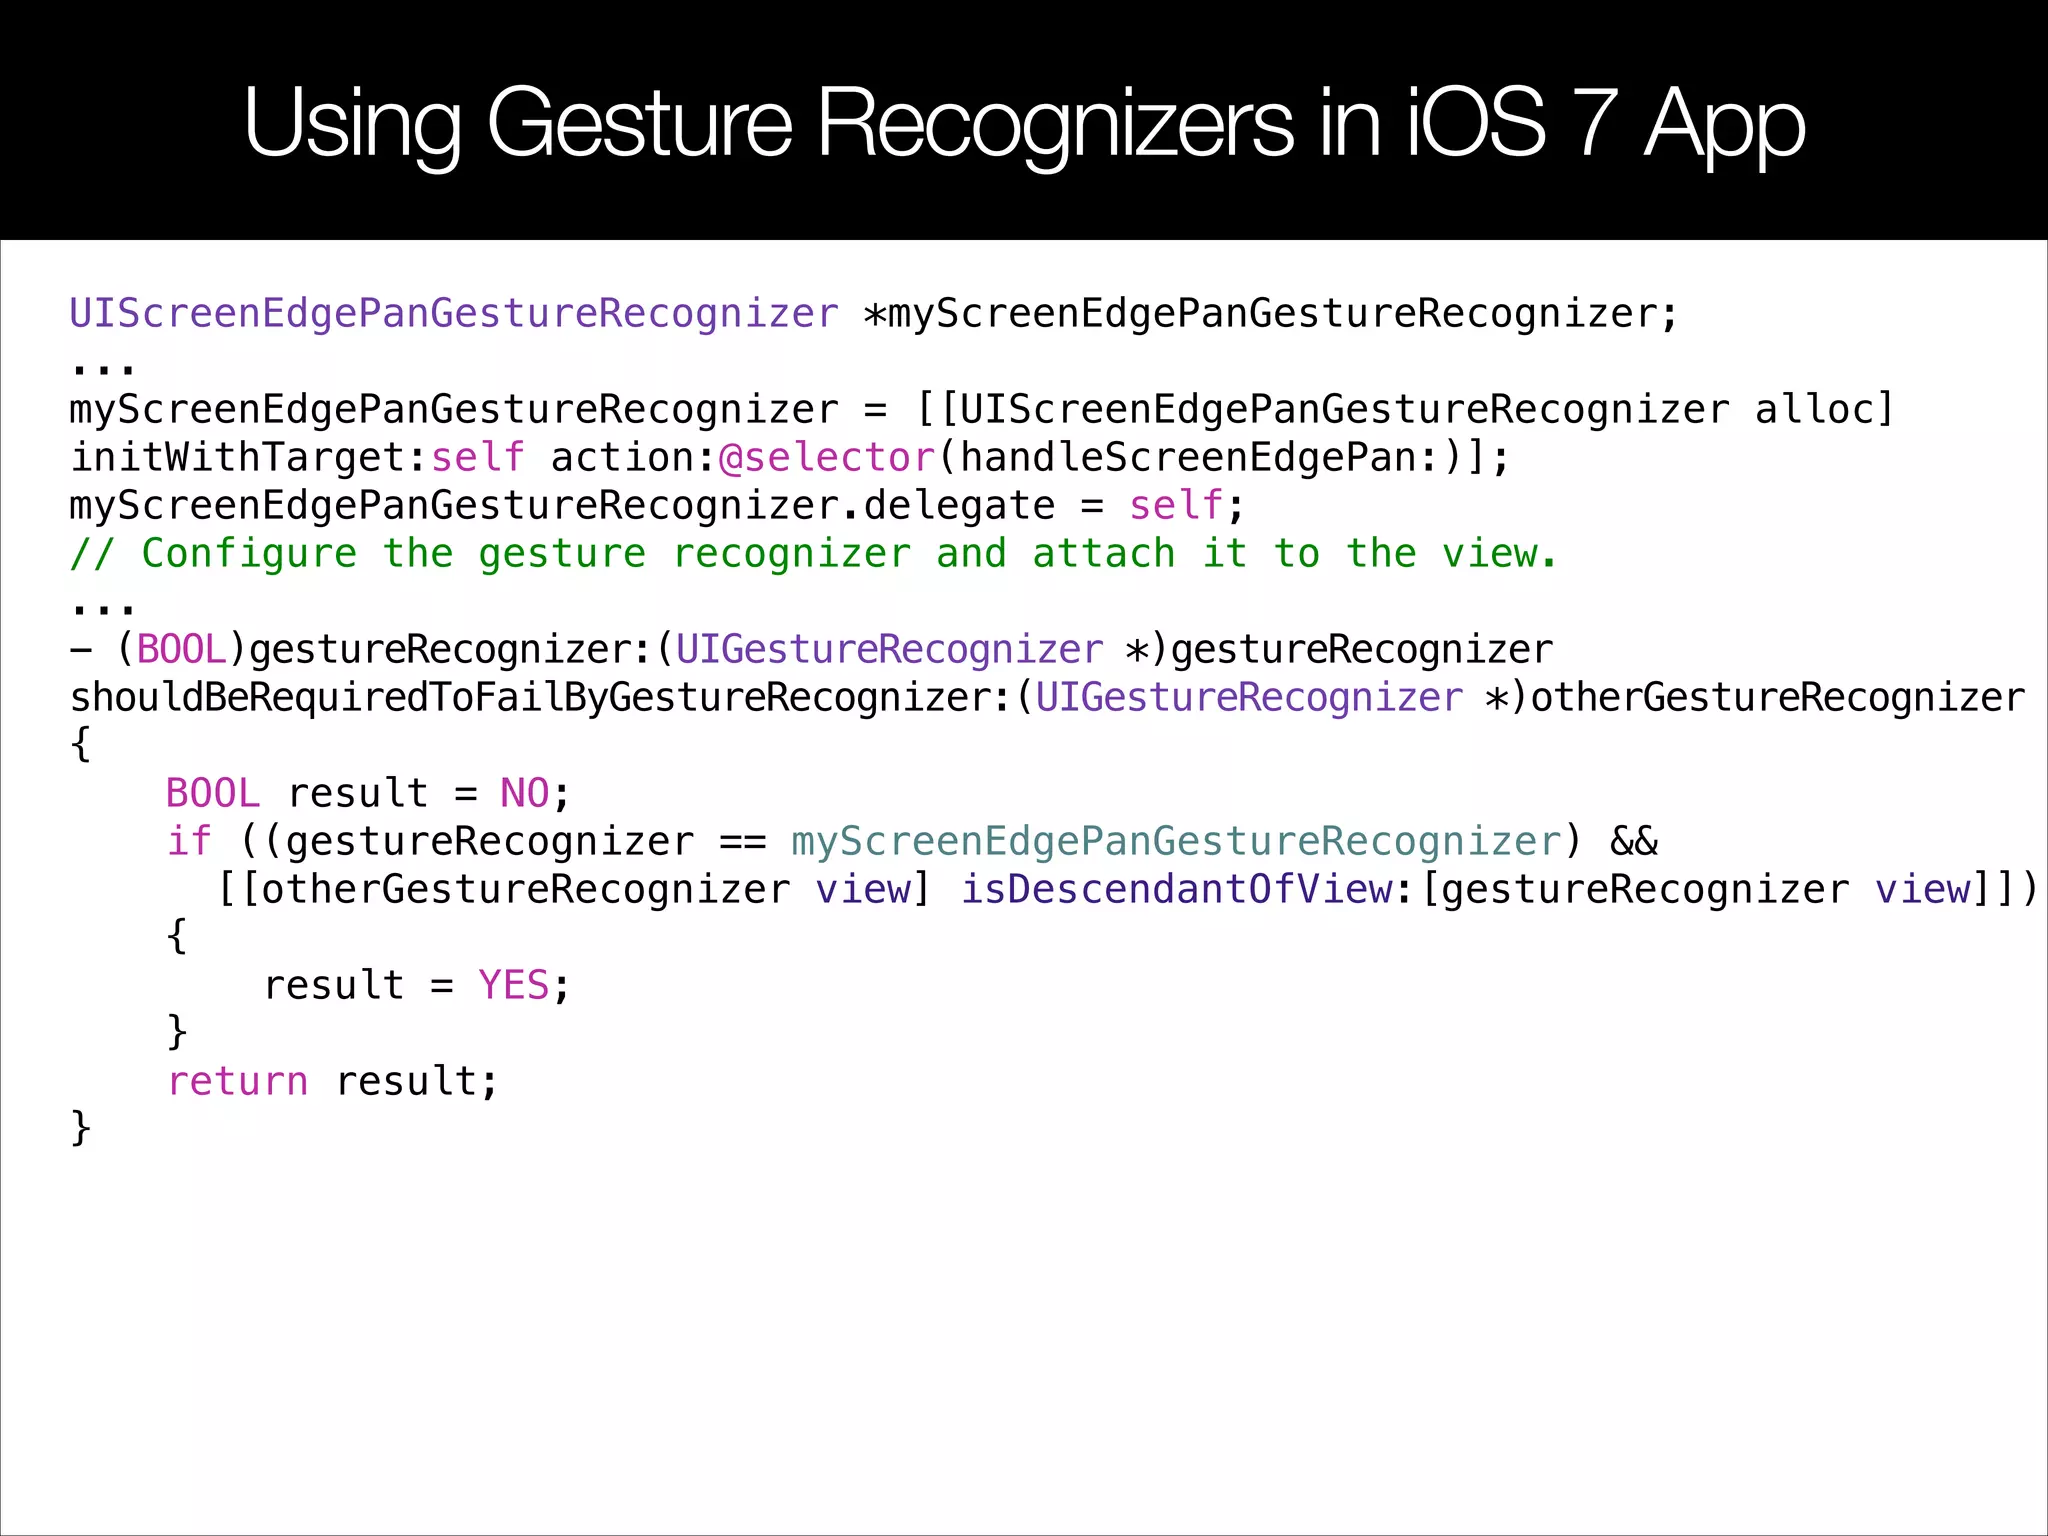Click the "(BOOL)" return type in the method signature
Image resolution: width=2048 pixels, height=1536 pixels.
(181, 650)
